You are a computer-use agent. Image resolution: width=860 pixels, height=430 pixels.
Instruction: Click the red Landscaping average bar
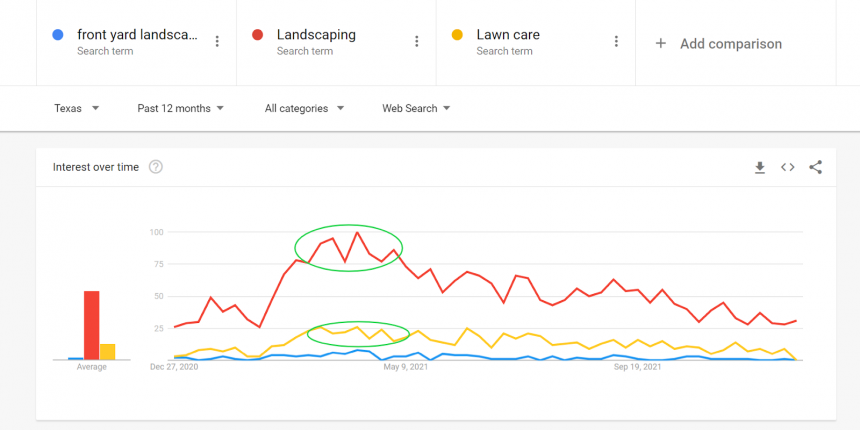click(x=91, y=325)
